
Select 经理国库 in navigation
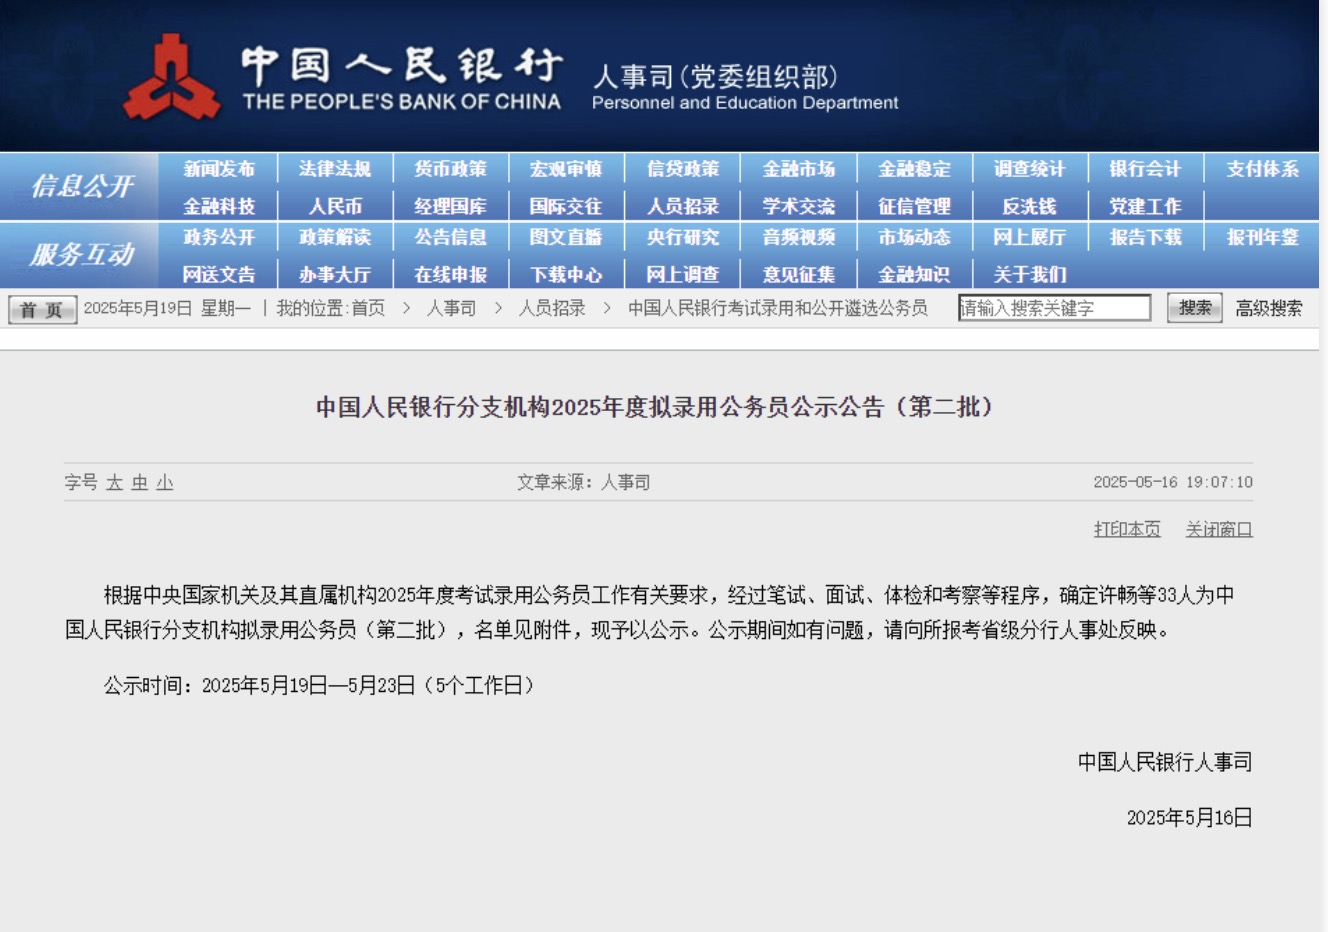click(451, 206)
